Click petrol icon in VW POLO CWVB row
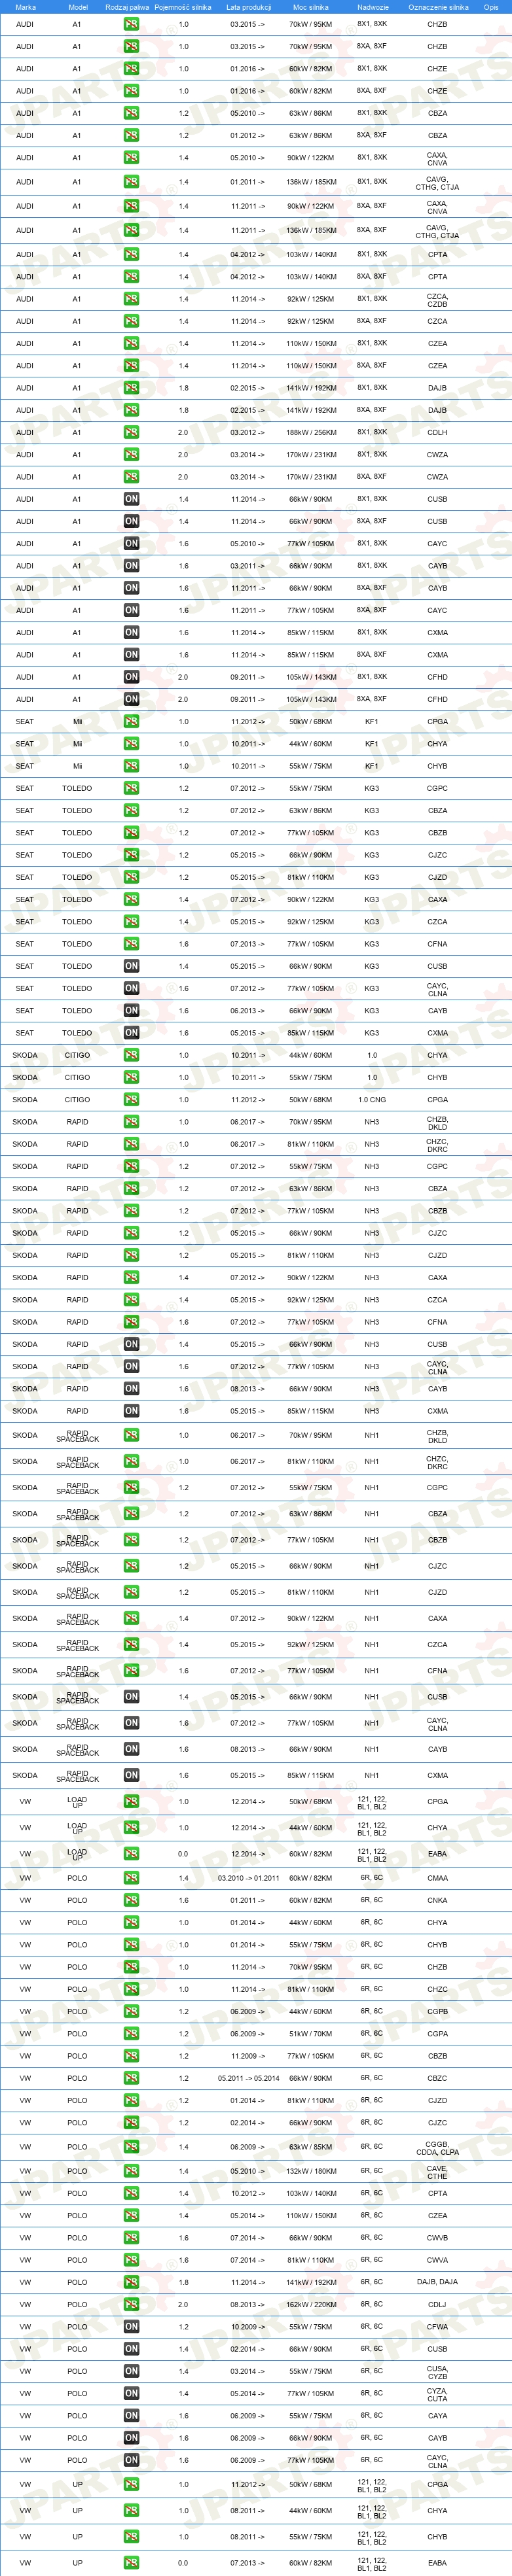512x2576 pixels. [x=131, y=2238]
